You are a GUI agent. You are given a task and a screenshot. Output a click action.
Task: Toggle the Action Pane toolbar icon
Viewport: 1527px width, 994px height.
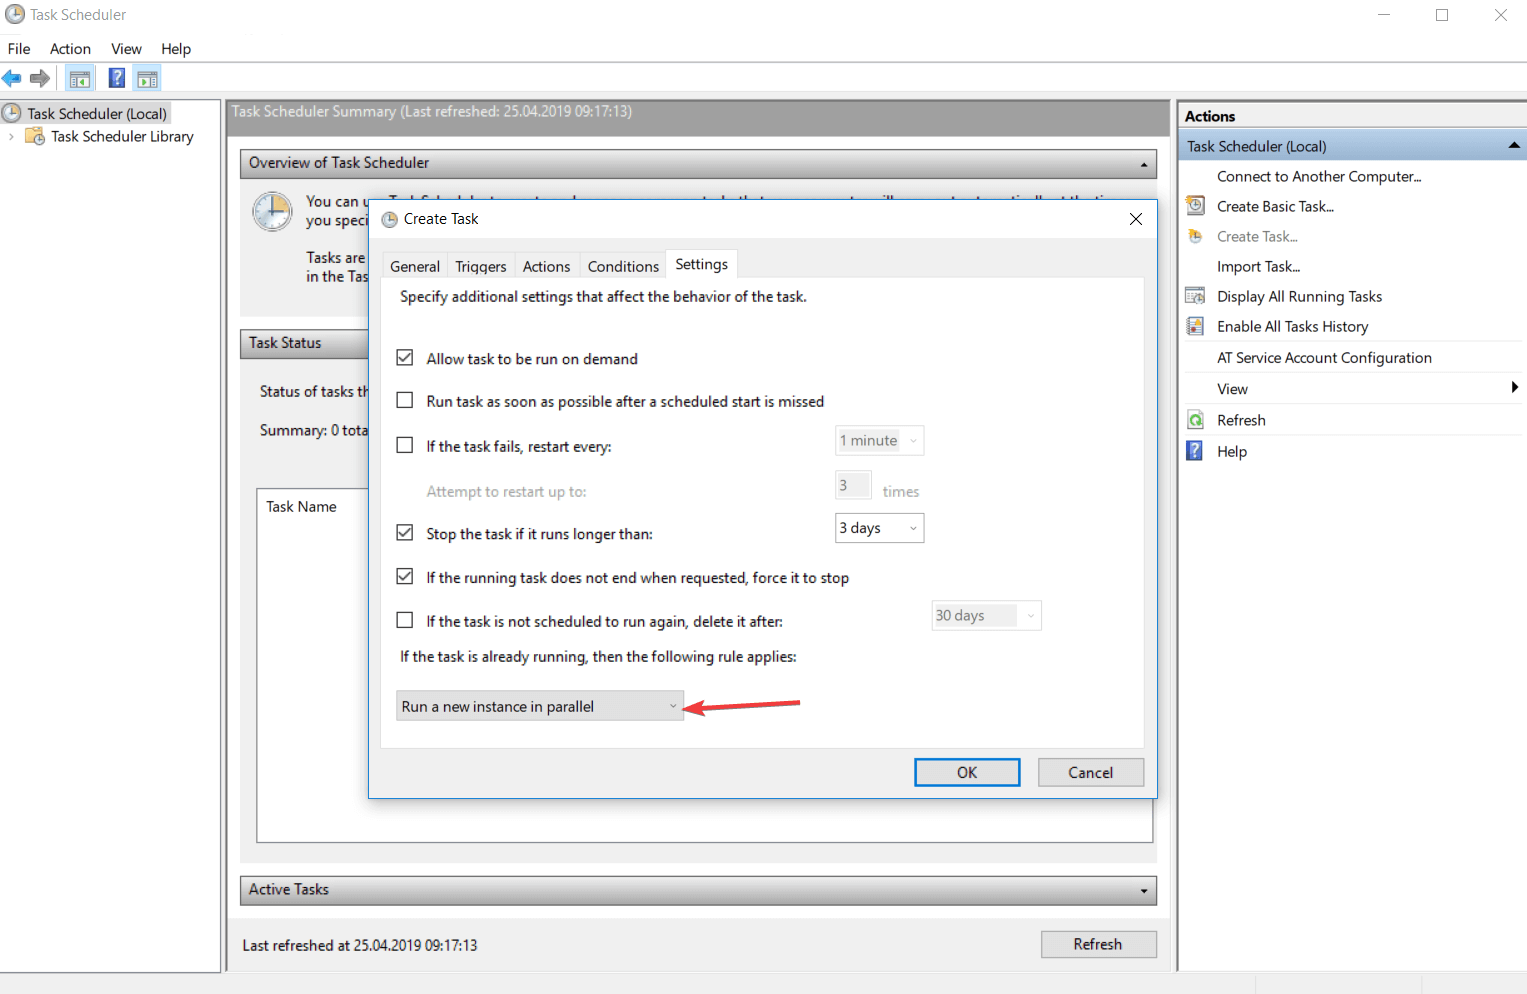pyautogui.click(x=148, y=79)
